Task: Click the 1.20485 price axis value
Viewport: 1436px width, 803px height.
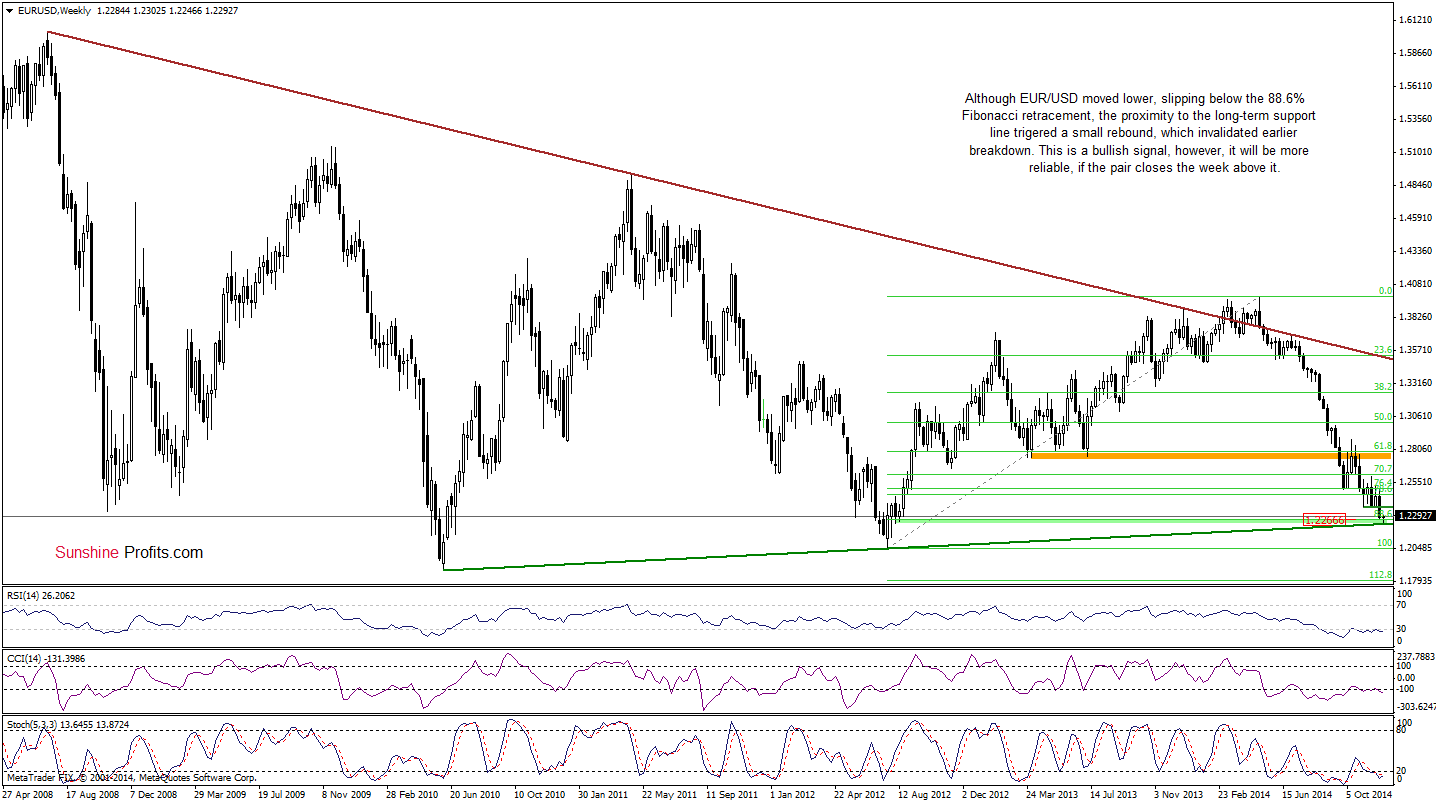Action: 1414,548
